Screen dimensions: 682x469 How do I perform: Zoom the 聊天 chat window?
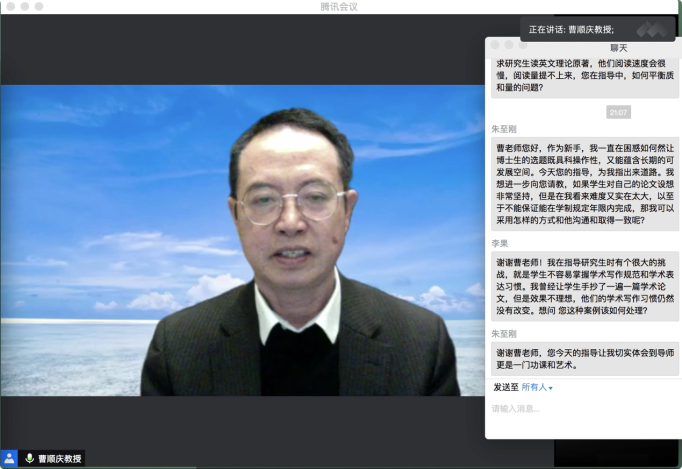[522, 45]
